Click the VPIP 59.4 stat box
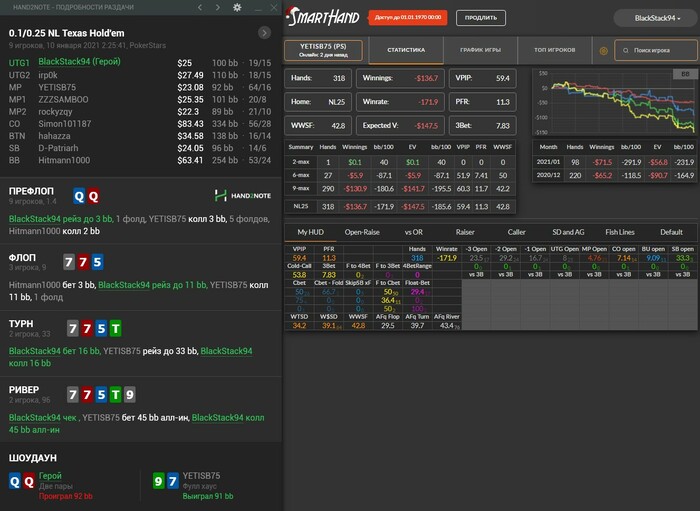 coord(483,78)
